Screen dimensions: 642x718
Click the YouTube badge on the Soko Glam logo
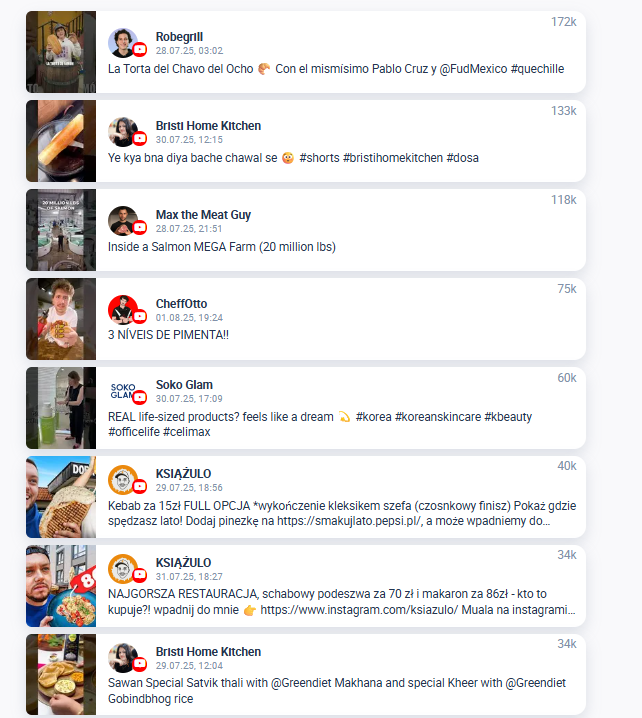tap(140, 397)
